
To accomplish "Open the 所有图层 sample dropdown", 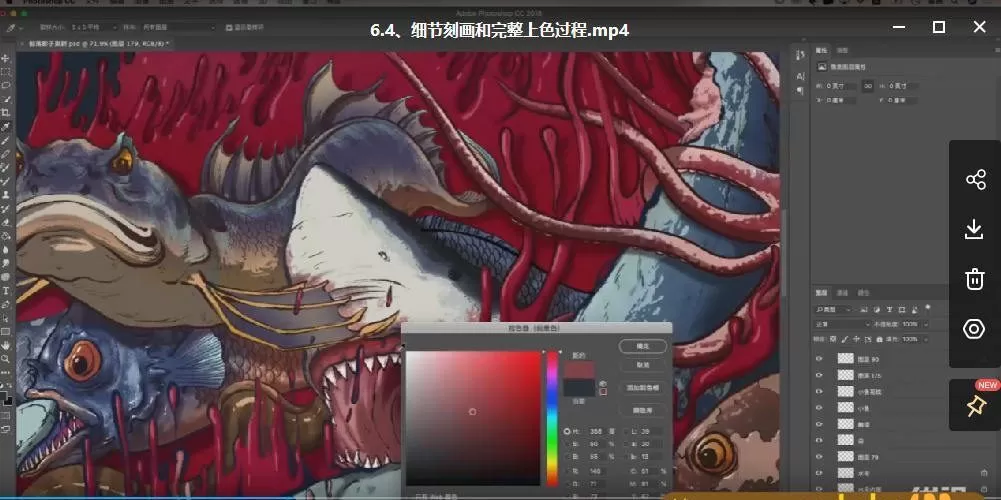I will pos(179,28).
